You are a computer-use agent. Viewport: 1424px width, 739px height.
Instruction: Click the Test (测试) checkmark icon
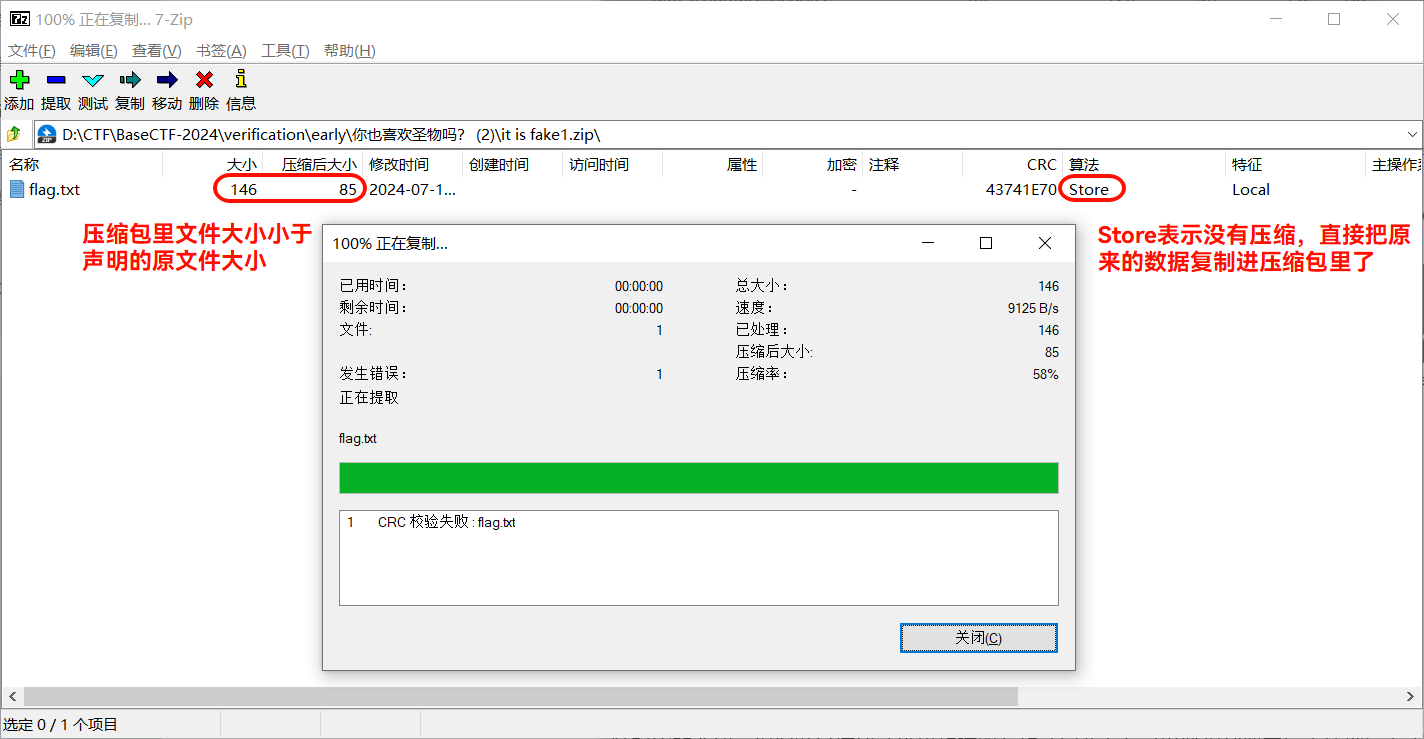(93, 80)
